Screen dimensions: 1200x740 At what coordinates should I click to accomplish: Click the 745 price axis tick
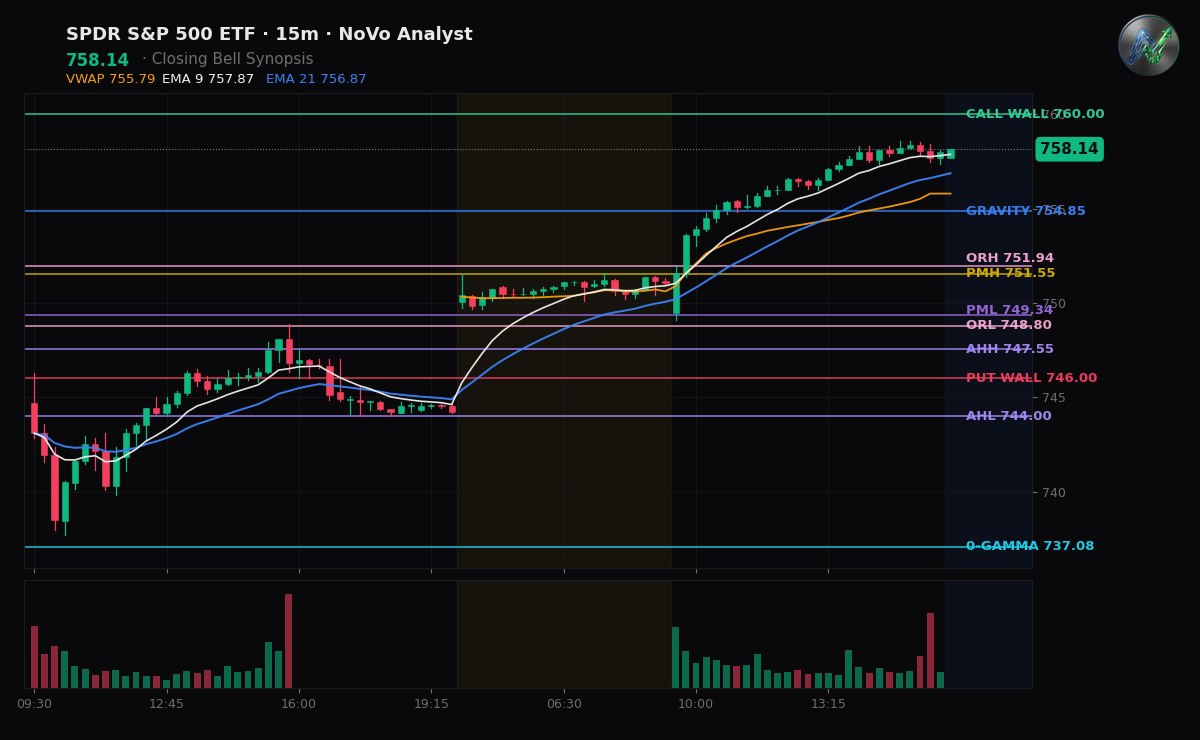click(1054, 397)
